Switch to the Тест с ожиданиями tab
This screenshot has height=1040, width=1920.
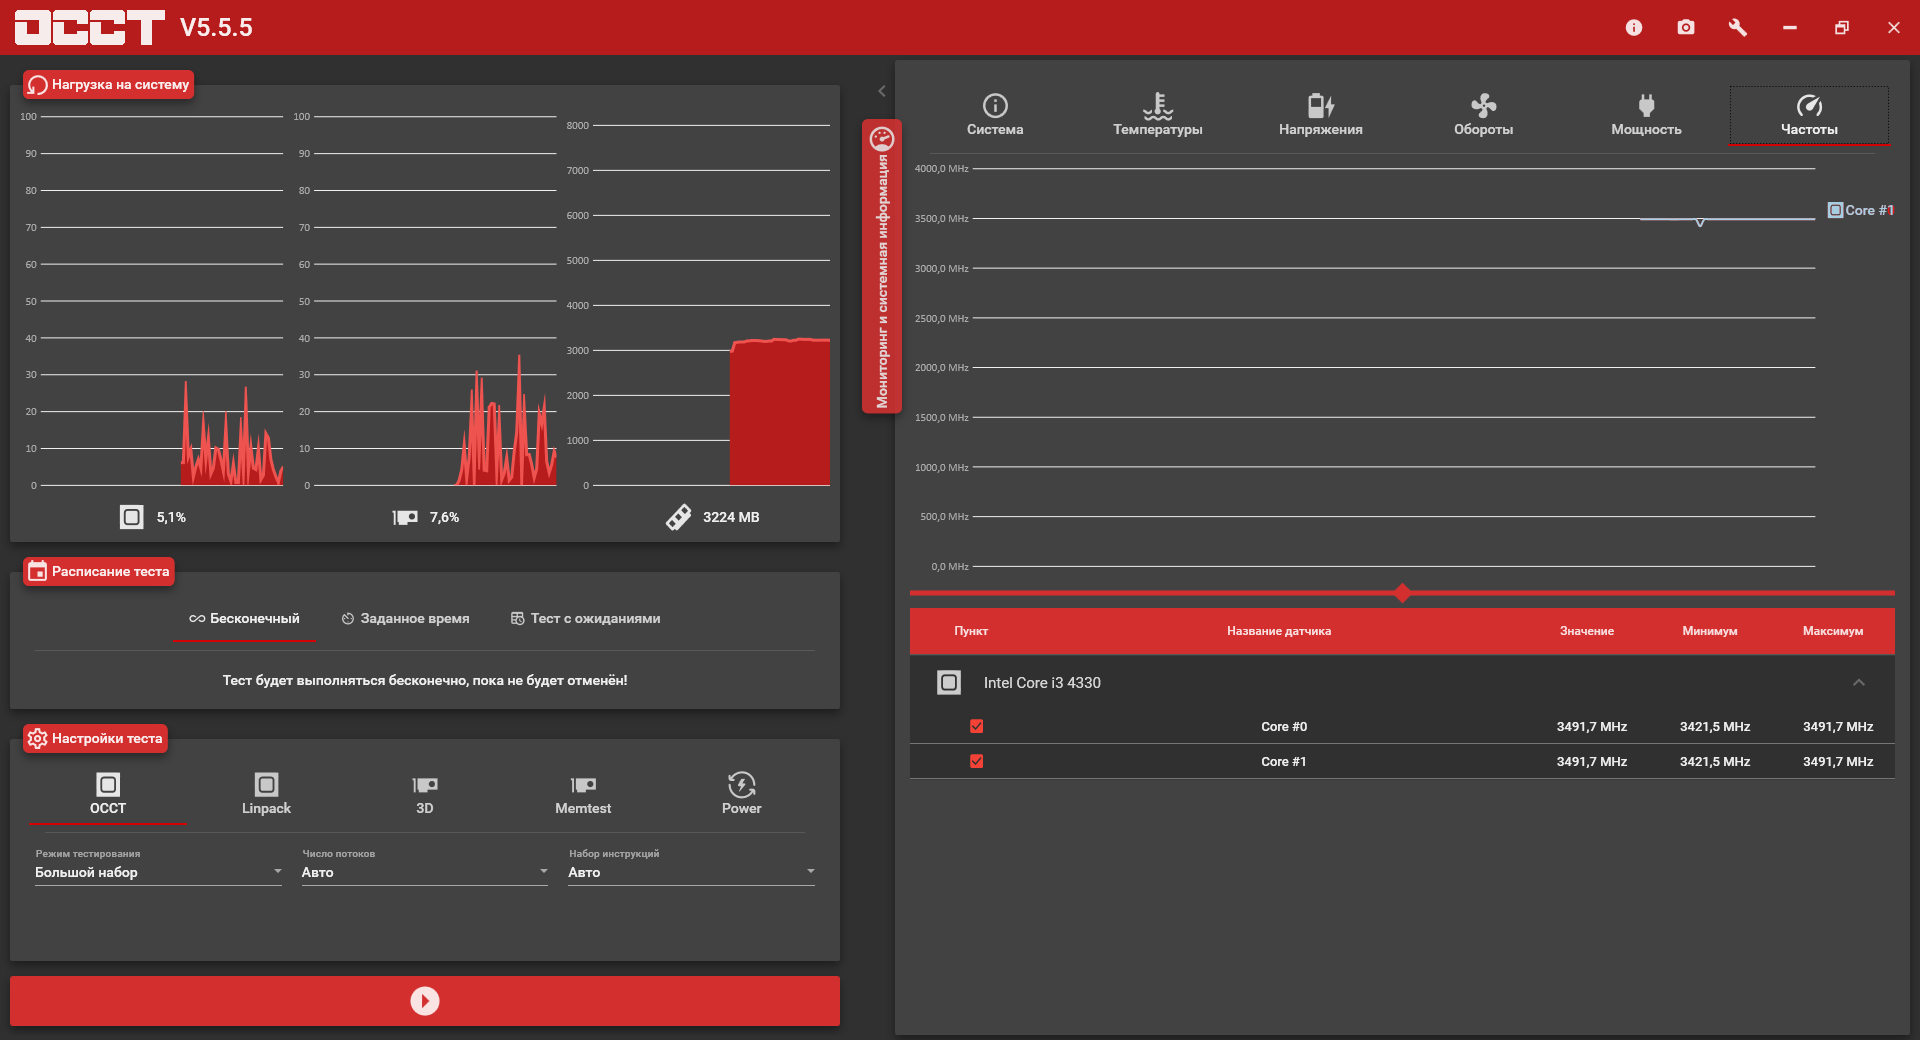(x=585, y=619)
